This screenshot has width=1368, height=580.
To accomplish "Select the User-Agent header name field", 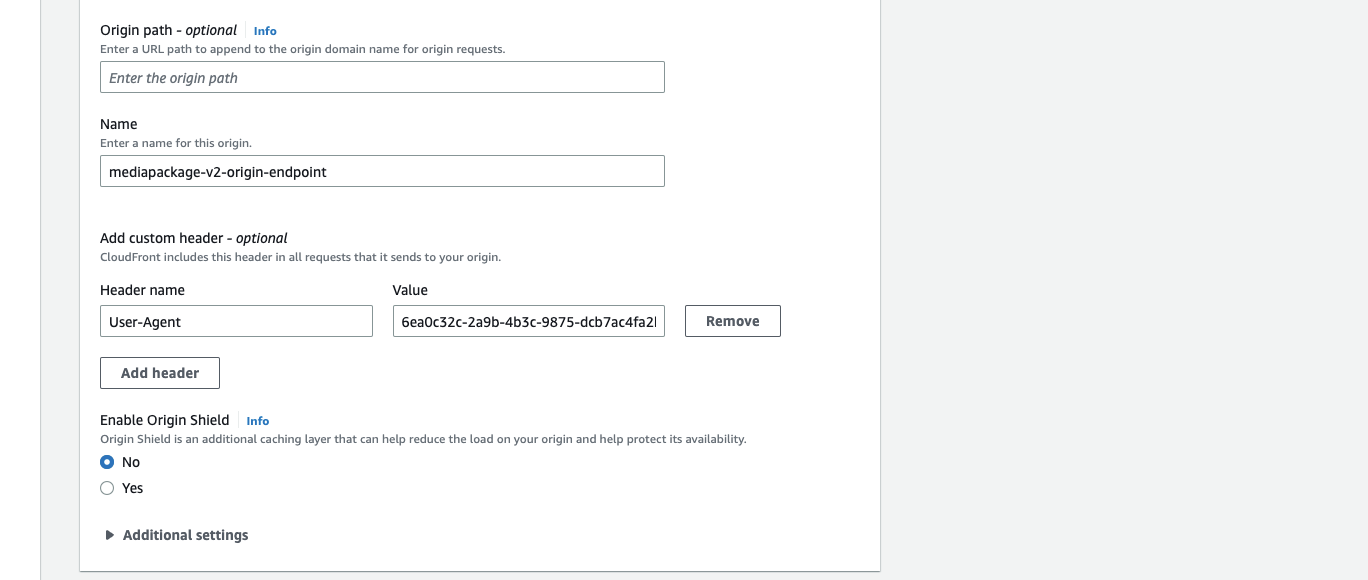I will (236, 320).
